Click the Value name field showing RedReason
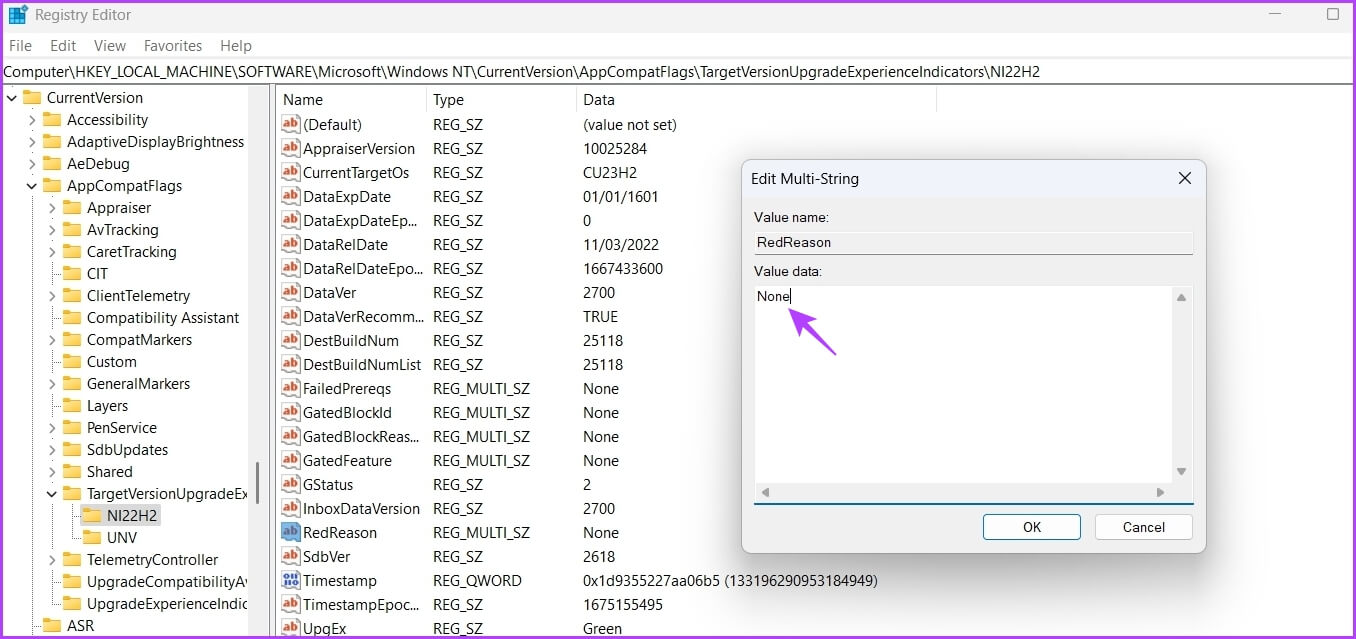Image resolution: width=1356 pixels, height=639 pixels. coord(973,242)
